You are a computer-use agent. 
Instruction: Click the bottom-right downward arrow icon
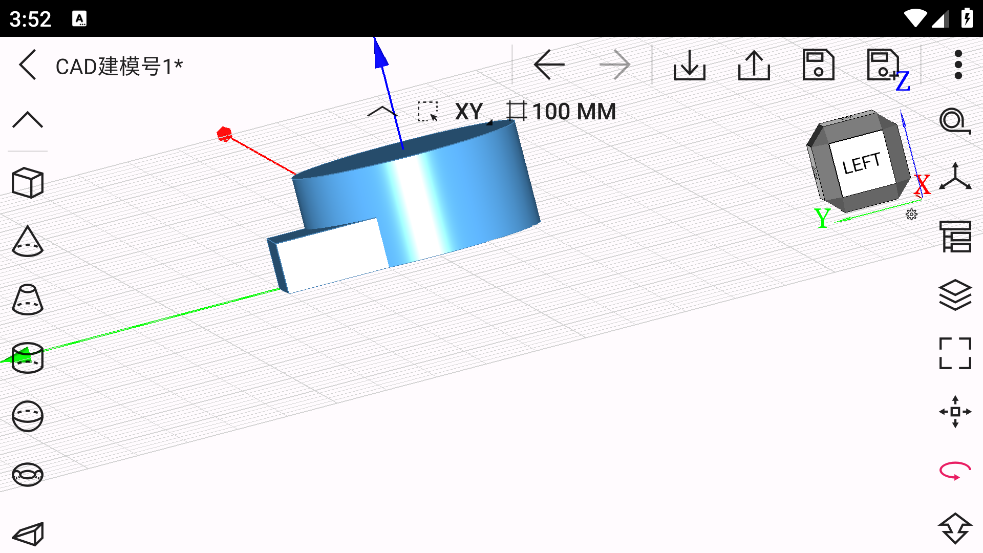coord(955,528)
